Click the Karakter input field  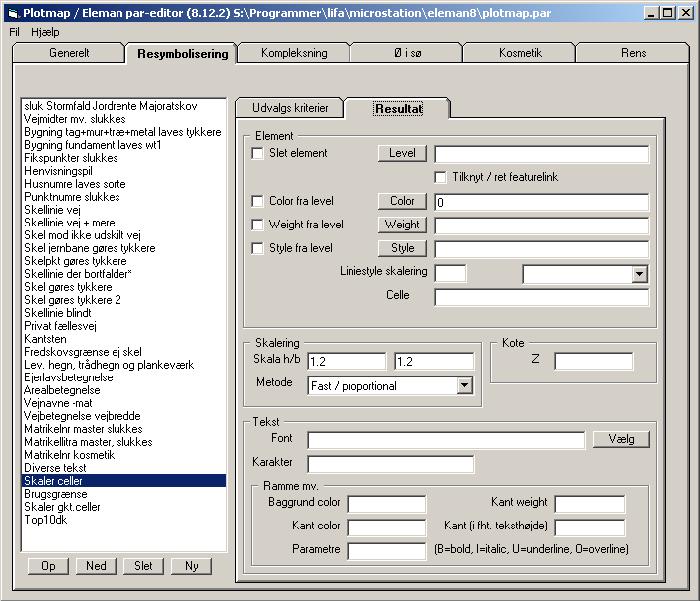click(x=391, y=464)
